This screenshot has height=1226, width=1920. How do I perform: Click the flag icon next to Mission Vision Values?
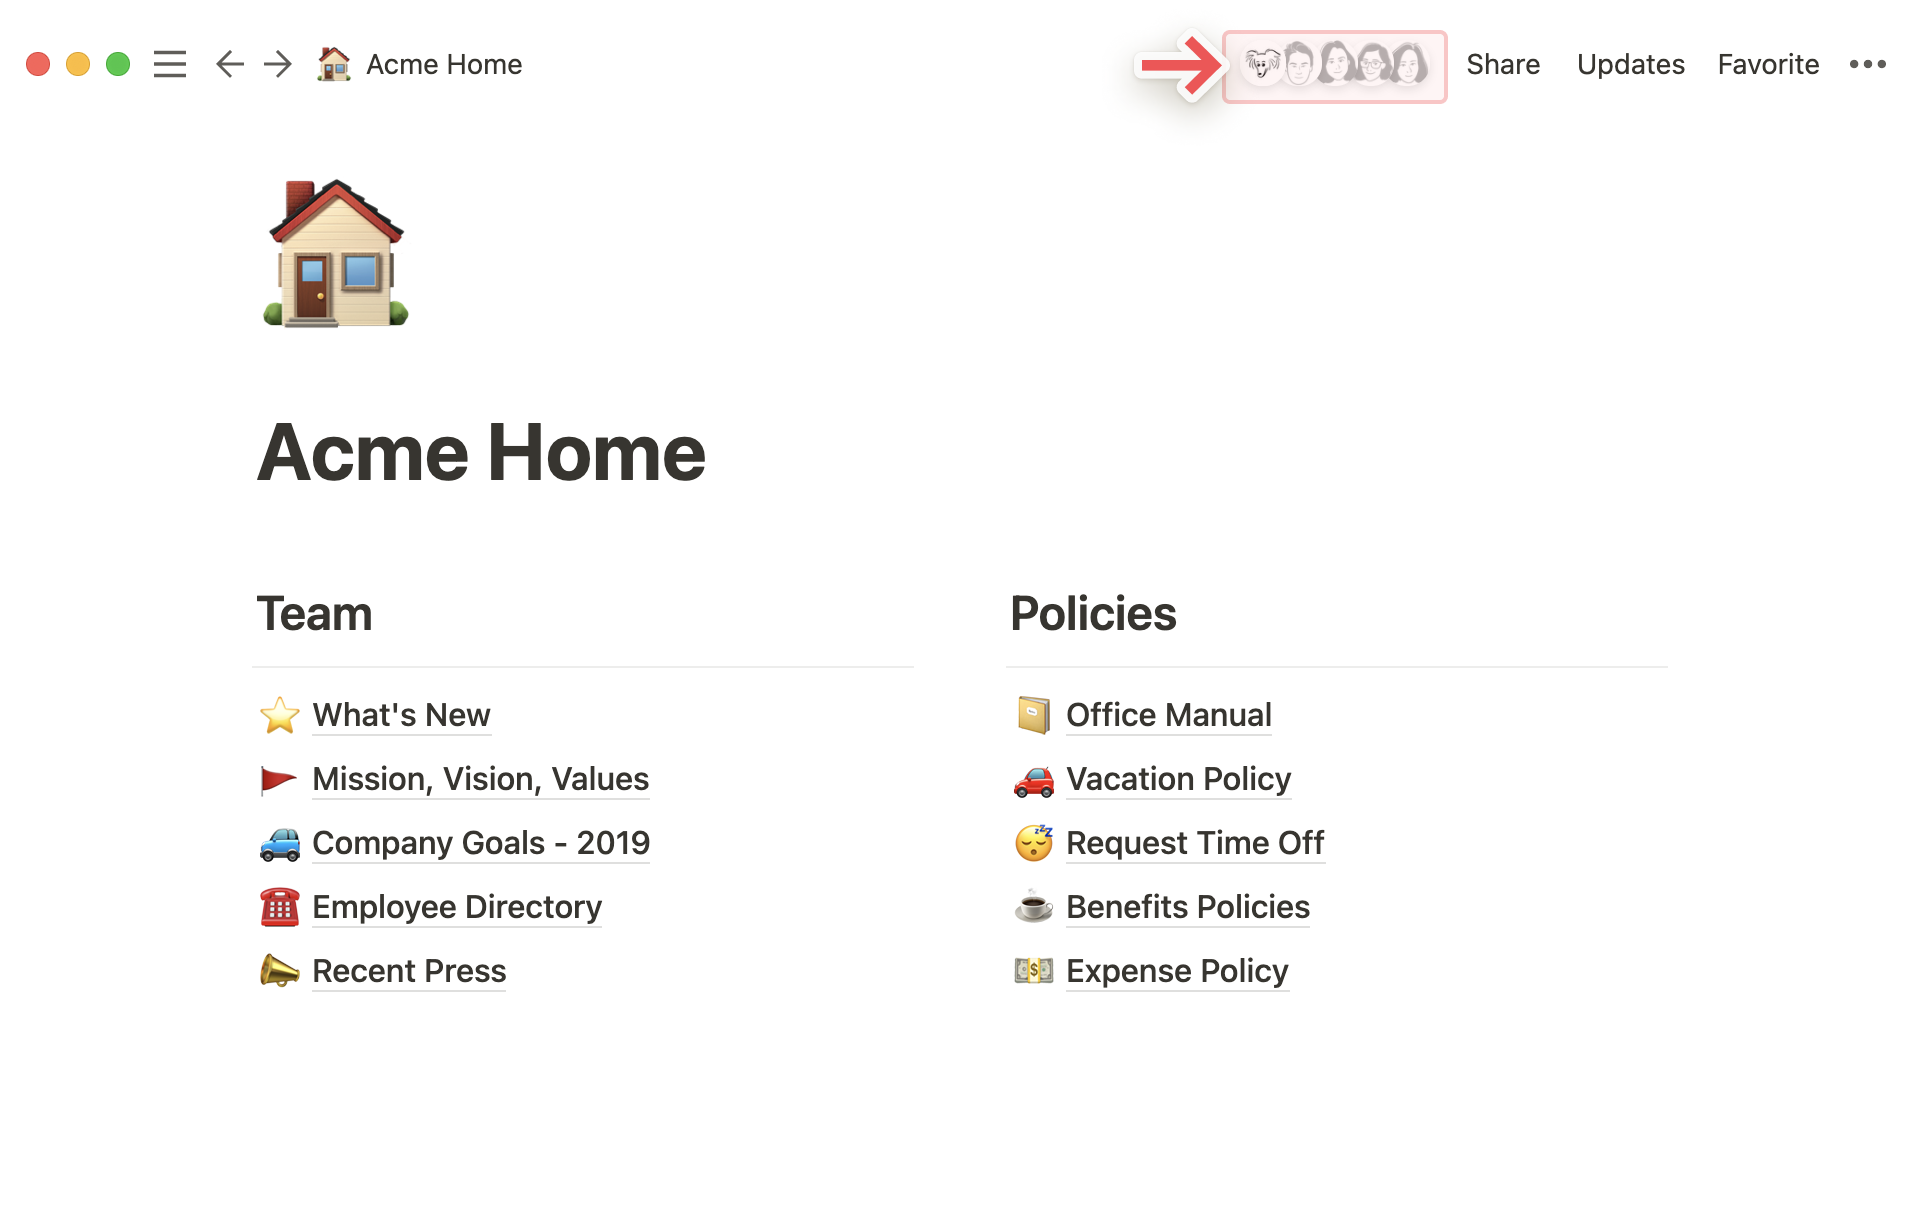[277, 780]
